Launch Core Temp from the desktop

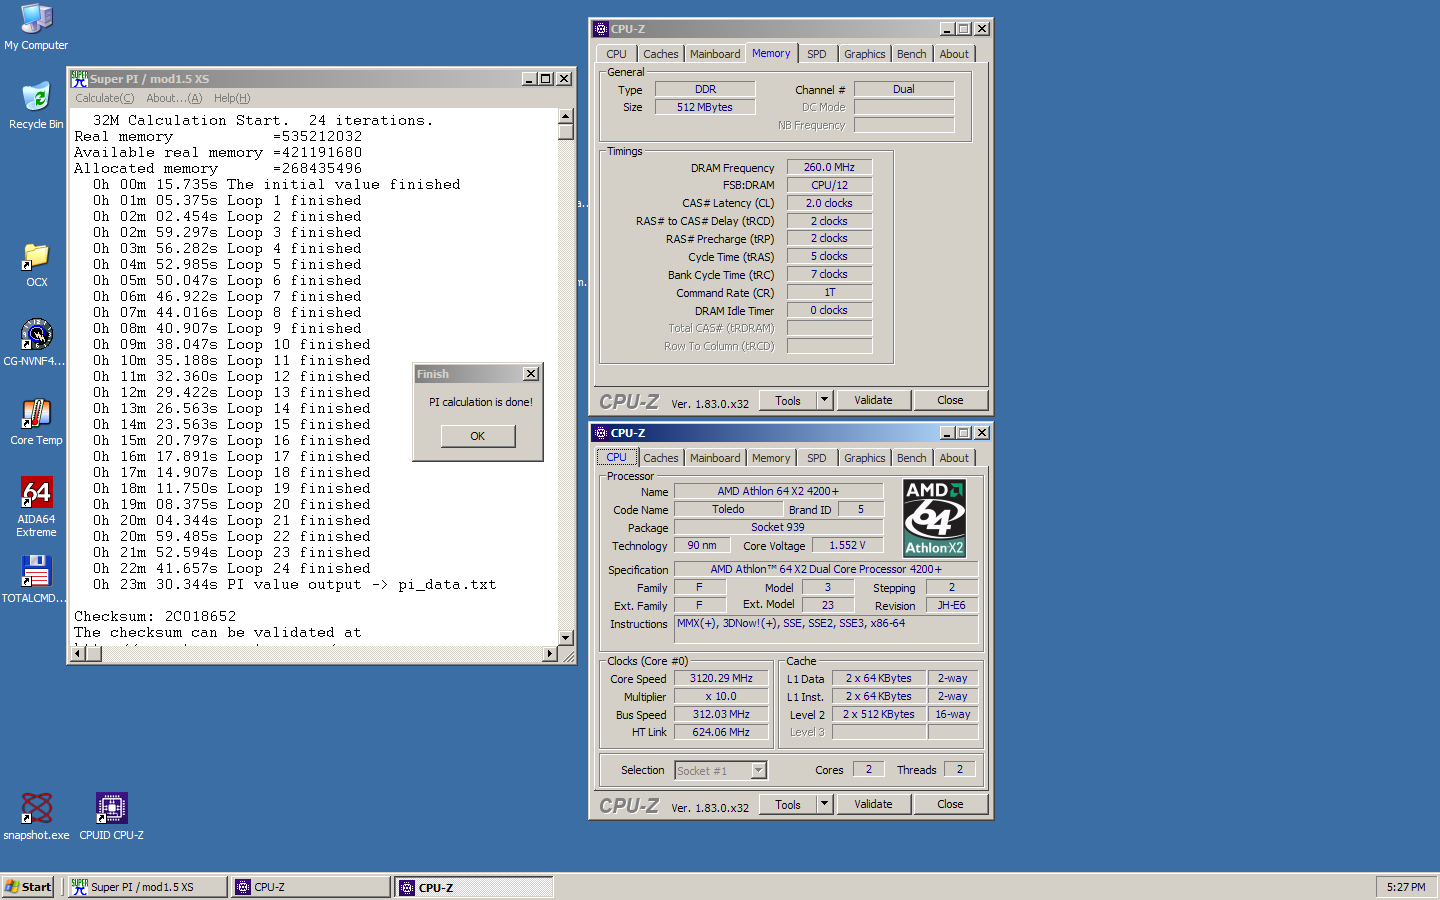tap(36, 422)
